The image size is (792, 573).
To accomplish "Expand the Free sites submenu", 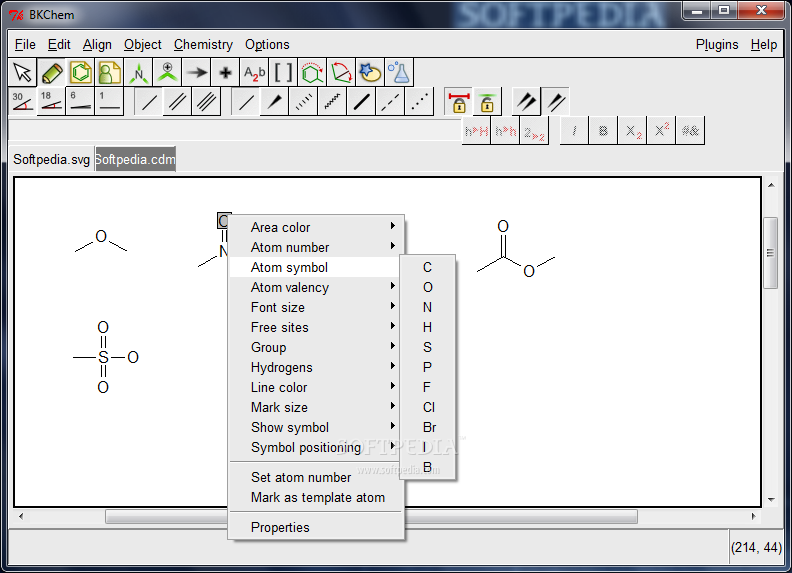I will tap(316, 327).
